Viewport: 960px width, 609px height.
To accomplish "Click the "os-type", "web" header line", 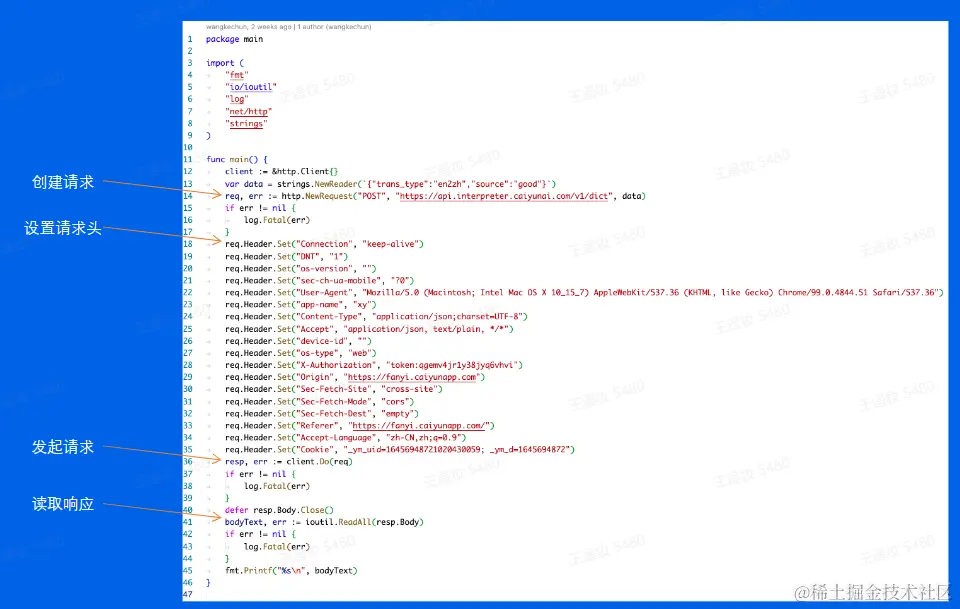I will pos(301,353).
